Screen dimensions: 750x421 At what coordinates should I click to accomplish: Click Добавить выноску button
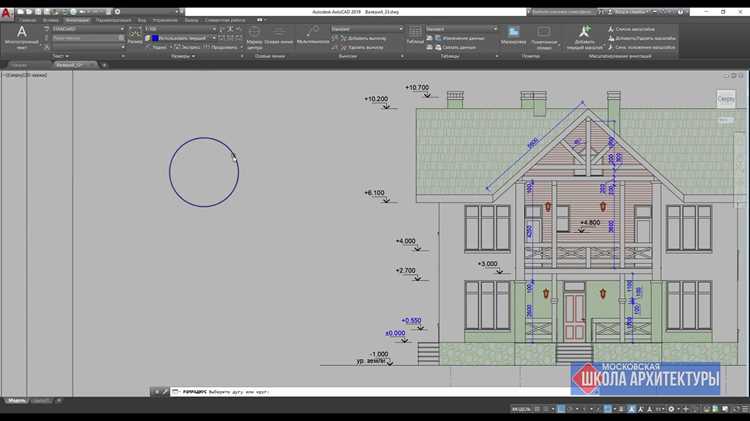click(x=362, y=38)
